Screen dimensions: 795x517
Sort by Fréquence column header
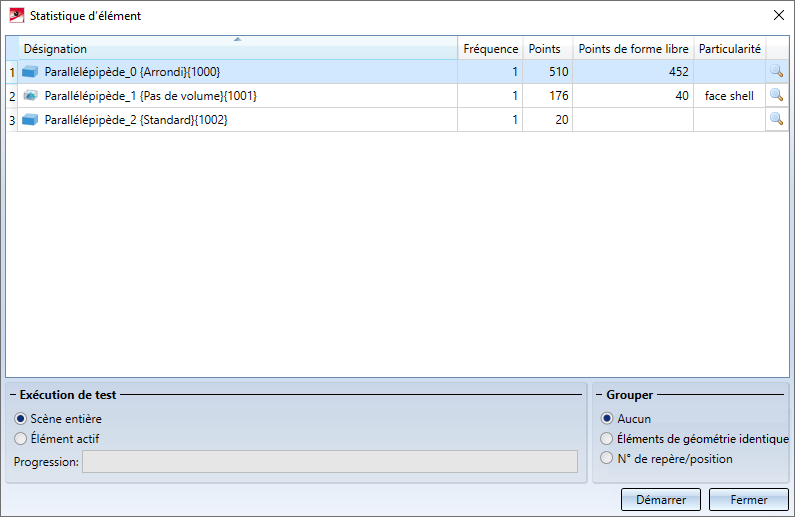[x=490, y=49]
